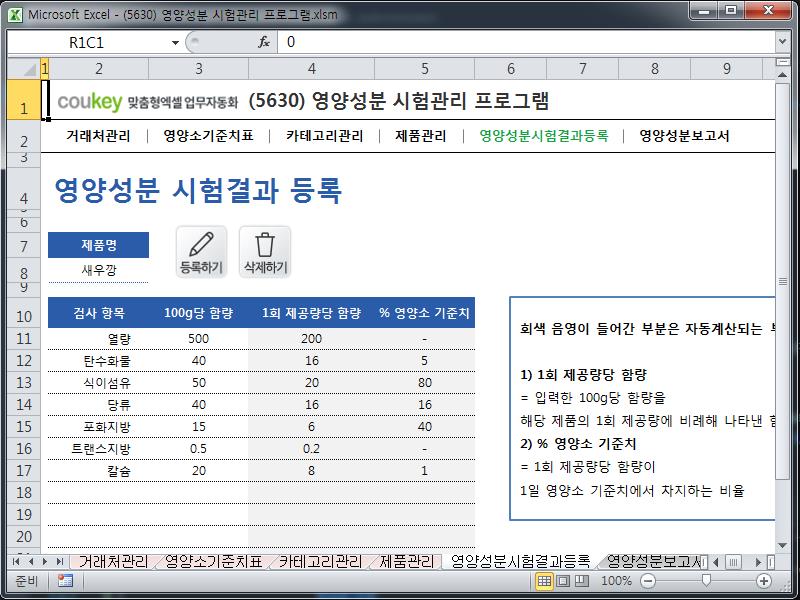Click the zoom slider handle

(706, 580)
